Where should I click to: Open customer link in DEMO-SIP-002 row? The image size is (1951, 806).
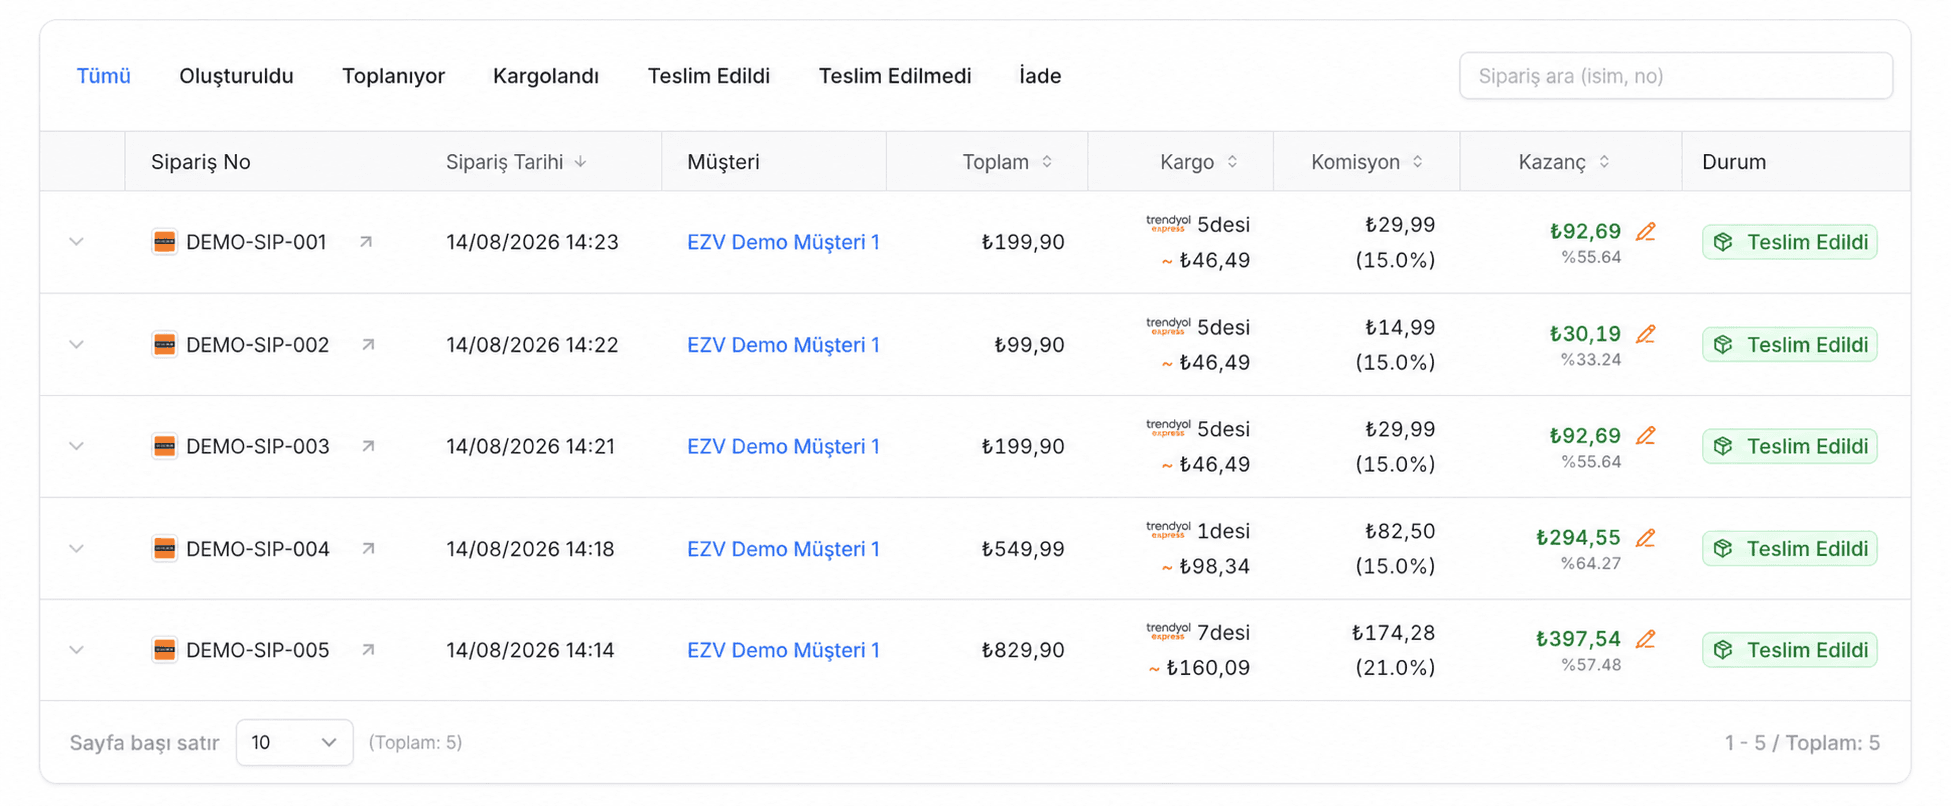(x=783, y=345)
